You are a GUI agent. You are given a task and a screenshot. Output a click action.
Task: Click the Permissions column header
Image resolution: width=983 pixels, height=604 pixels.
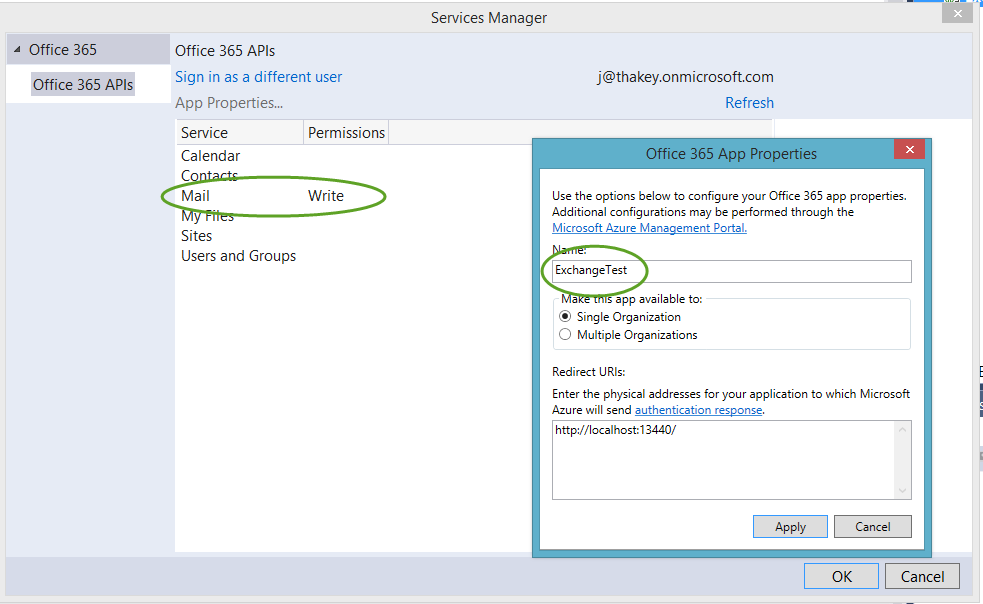(x=345, y=132)
